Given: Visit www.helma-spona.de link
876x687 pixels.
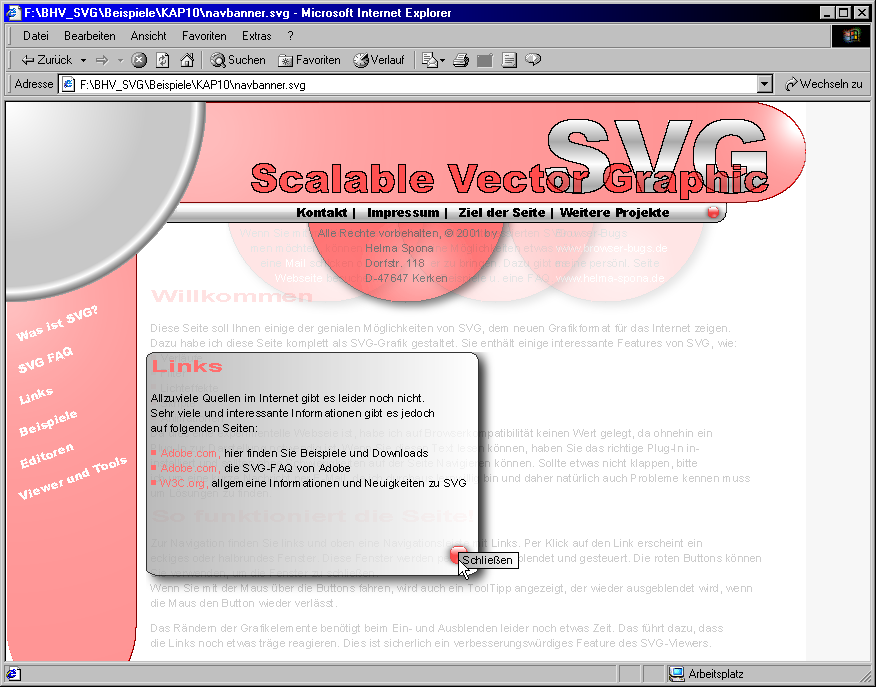Looking at the screenshot, I should coord(610,278).
